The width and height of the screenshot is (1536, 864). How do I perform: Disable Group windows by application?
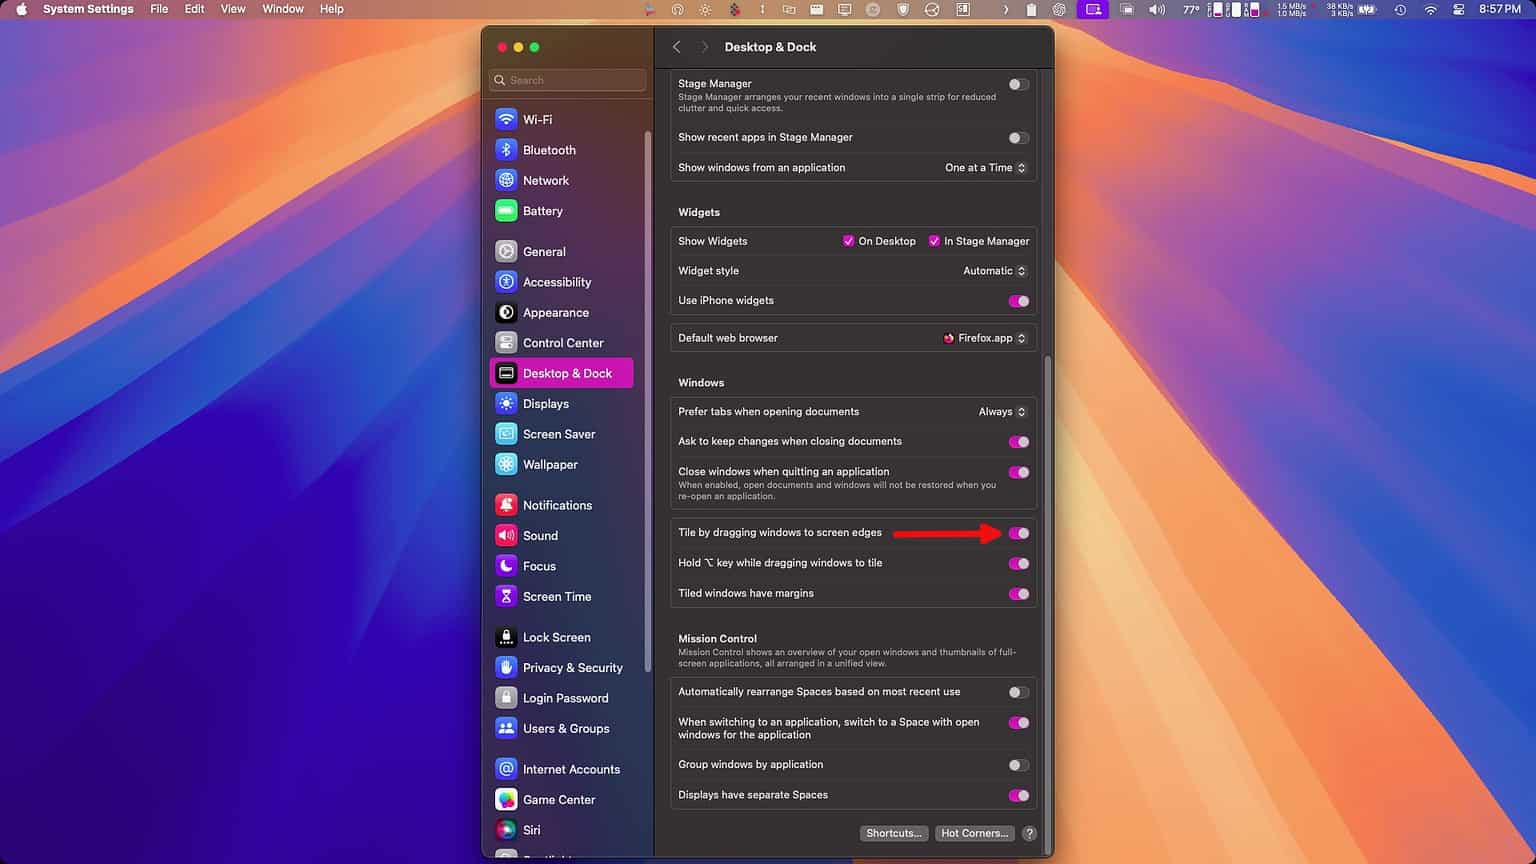tap(1019, 765)
